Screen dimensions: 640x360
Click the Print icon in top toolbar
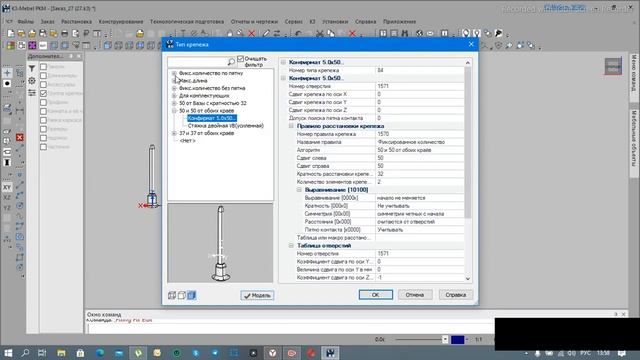pyautogui.click(x=64, y=33)
